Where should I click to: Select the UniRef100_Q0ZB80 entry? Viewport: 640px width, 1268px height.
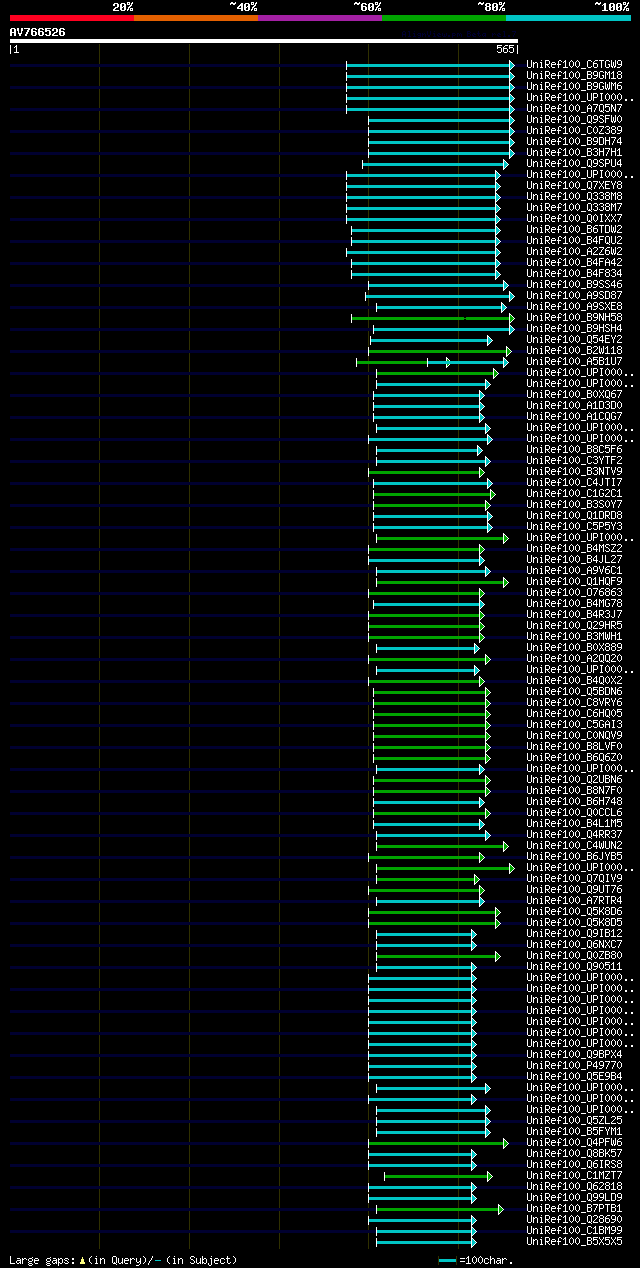tap(574, 955)
